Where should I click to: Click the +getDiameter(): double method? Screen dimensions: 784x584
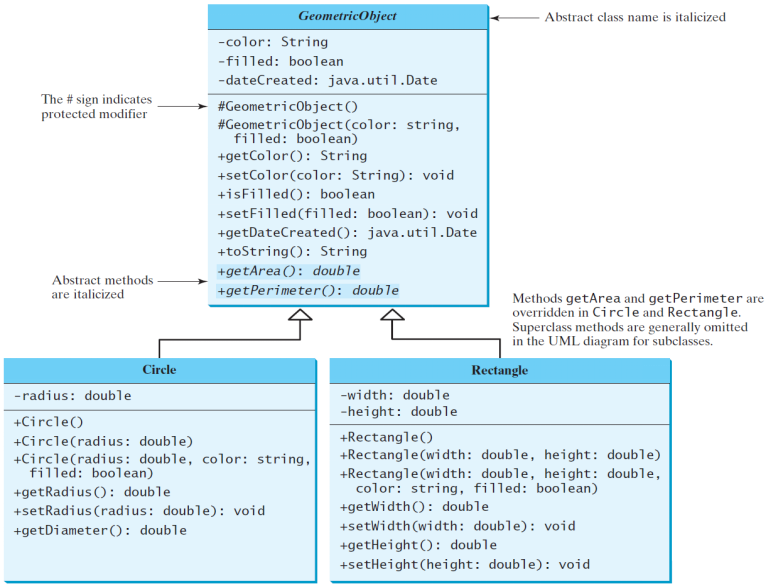(100, 530)
